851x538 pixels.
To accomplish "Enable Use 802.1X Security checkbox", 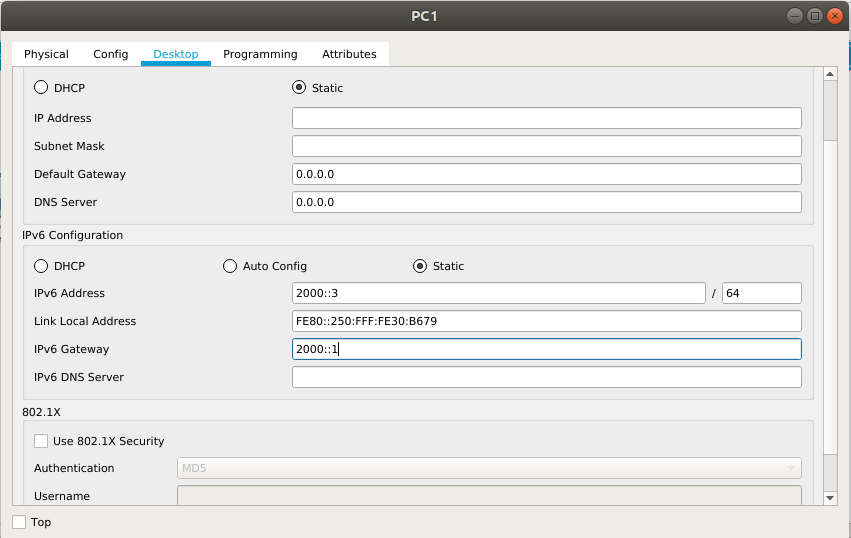I will point(41,441).
